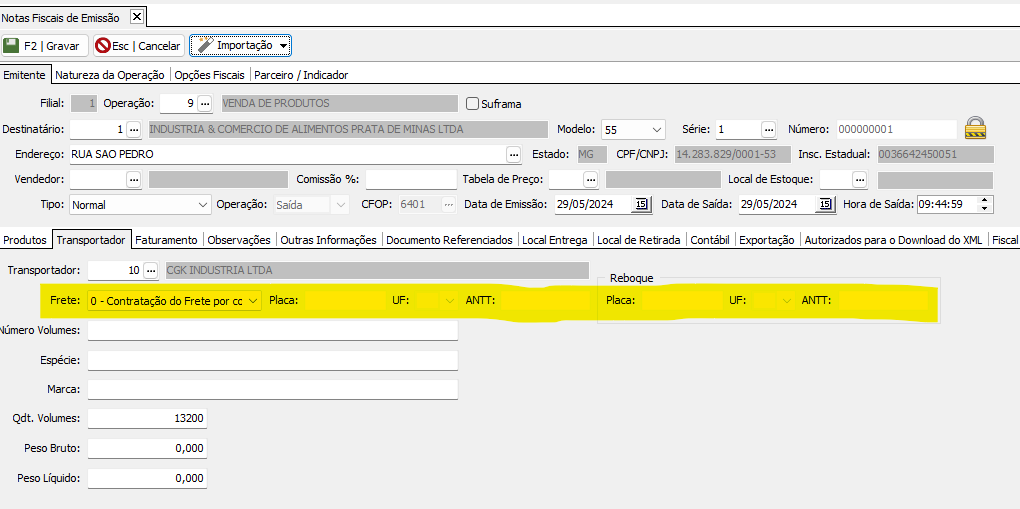Image resolution: width=1020 pixels, height=509 pixels.
Task: Enable the Suframa checkbox
Action: click(x=473, y=103)
